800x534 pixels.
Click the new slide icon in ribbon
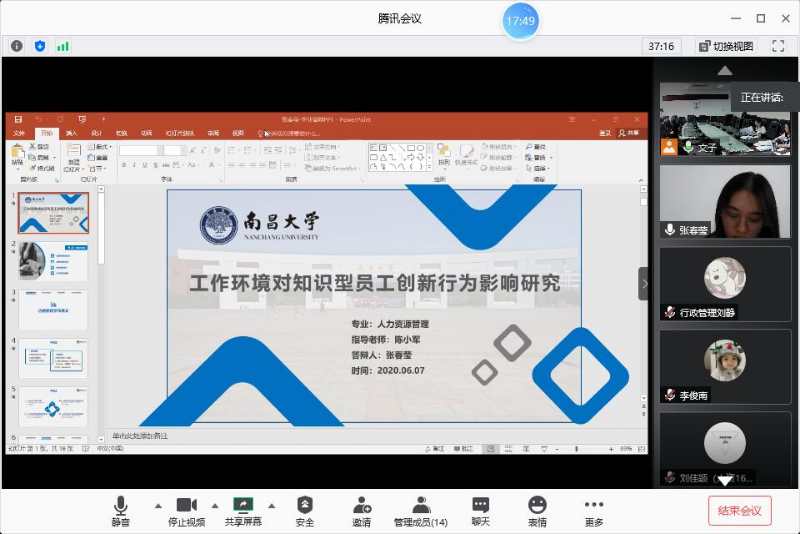[x=73, y=157]
